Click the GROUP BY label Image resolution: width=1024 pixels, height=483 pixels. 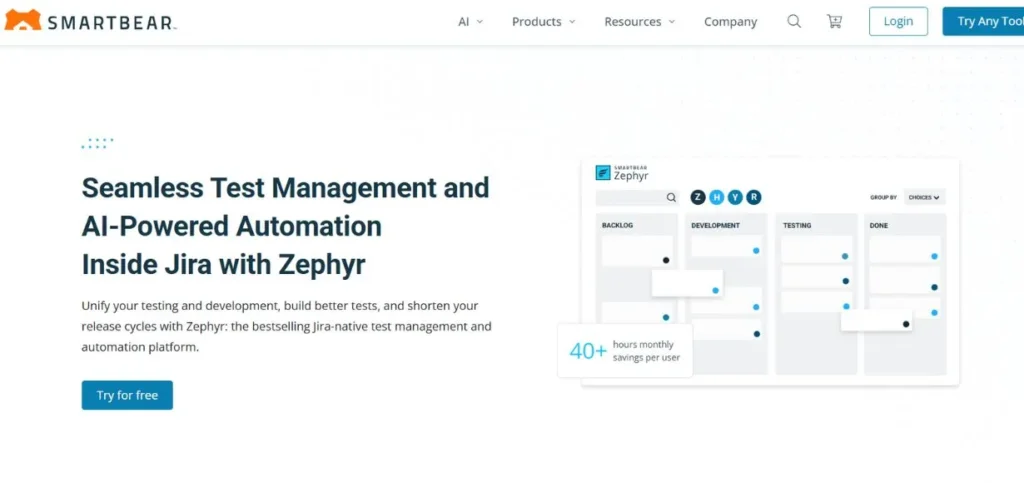tap(883, 197)
